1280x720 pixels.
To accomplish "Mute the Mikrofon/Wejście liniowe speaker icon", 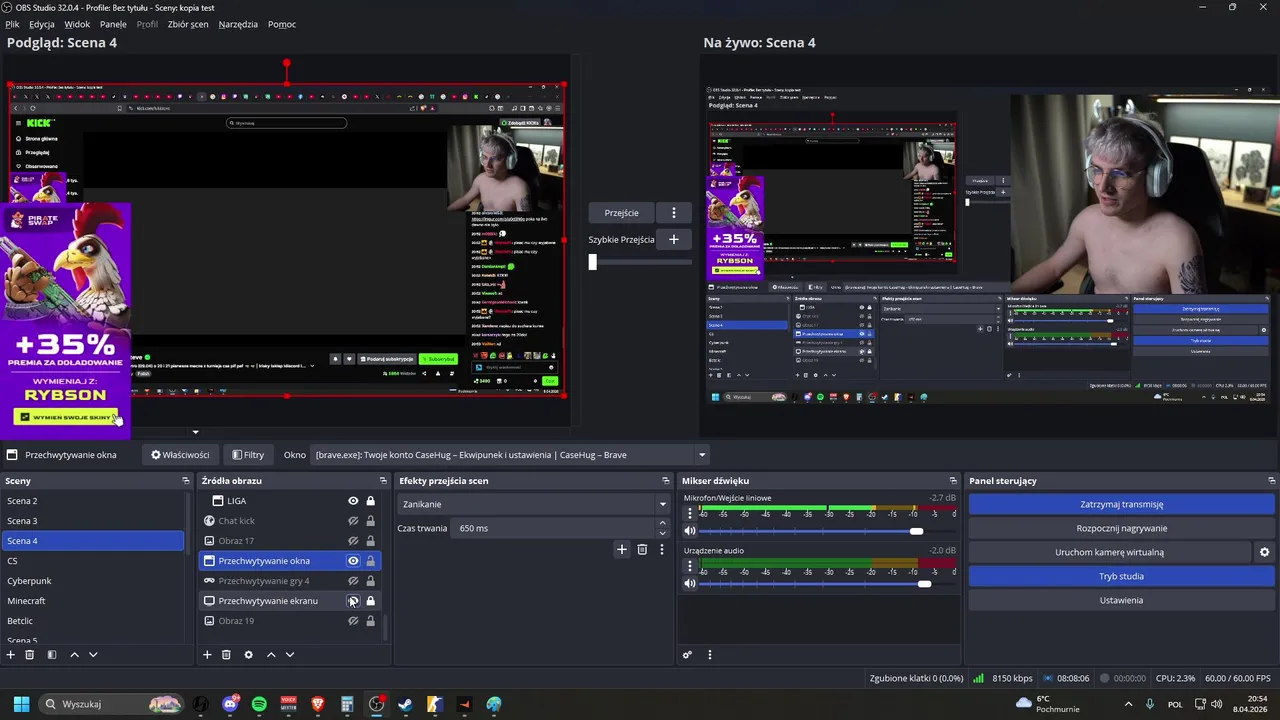I will [x=689, y=531].
